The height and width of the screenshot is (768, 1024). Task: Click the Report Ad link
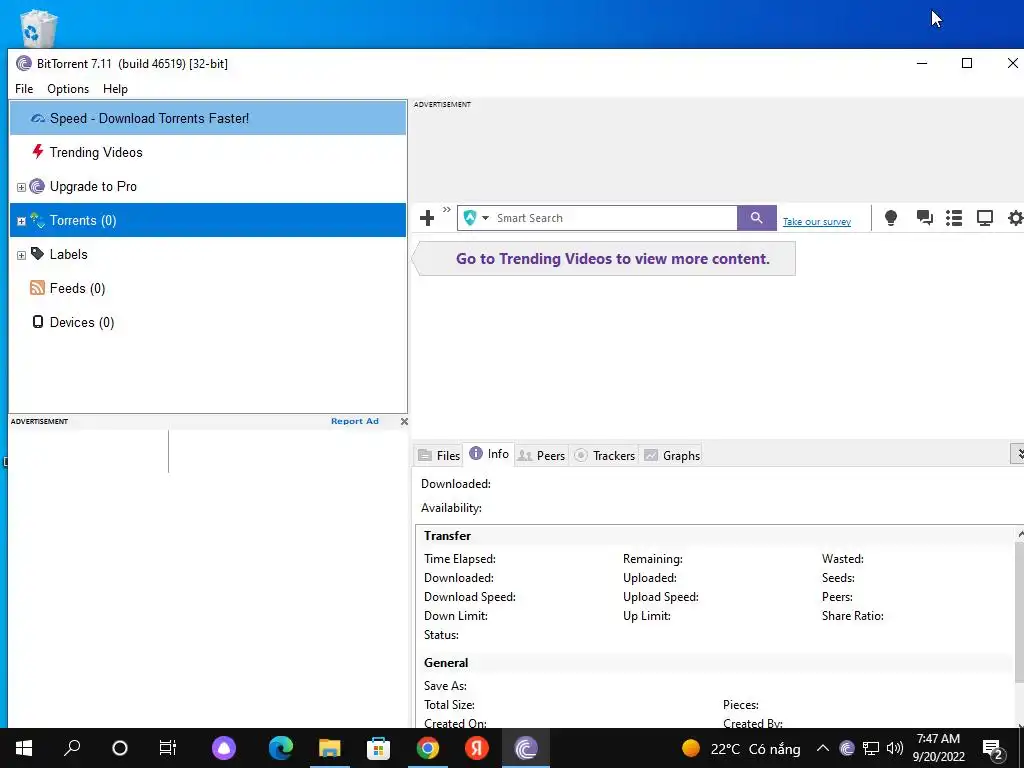(x=355, y=421)
